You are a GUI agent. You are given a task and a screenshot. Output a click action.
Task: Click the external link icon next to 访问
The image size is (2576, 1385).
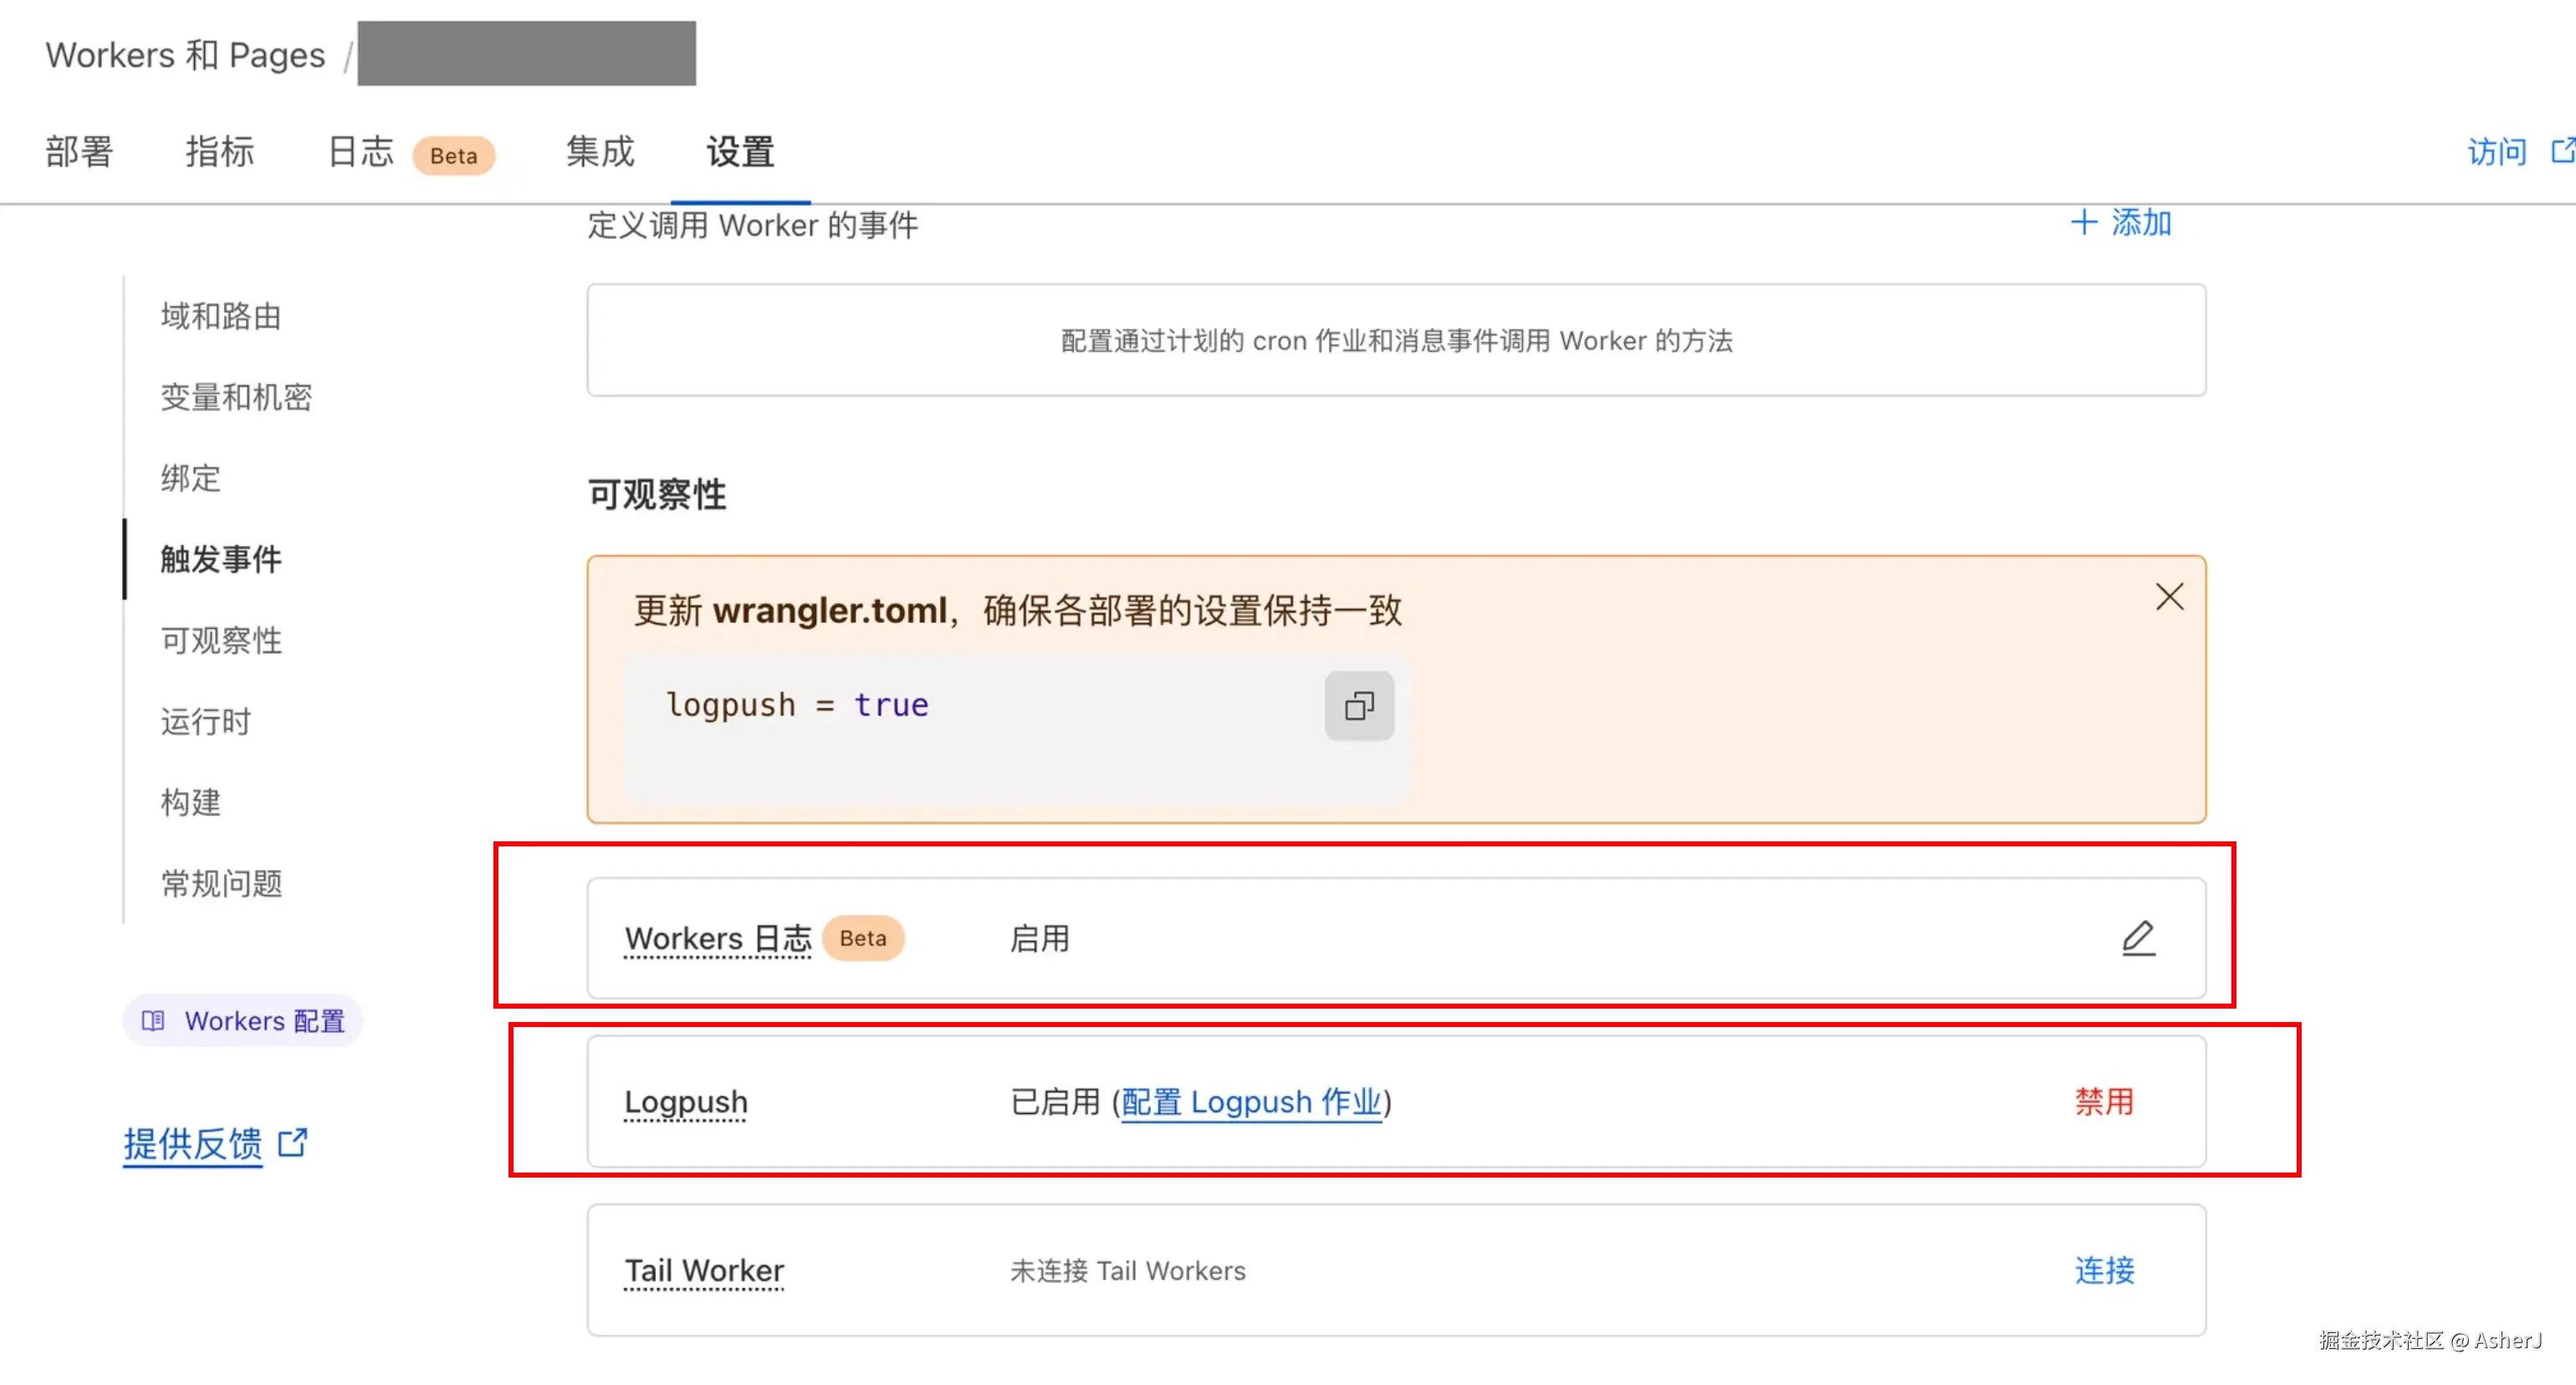(2563, 151)
